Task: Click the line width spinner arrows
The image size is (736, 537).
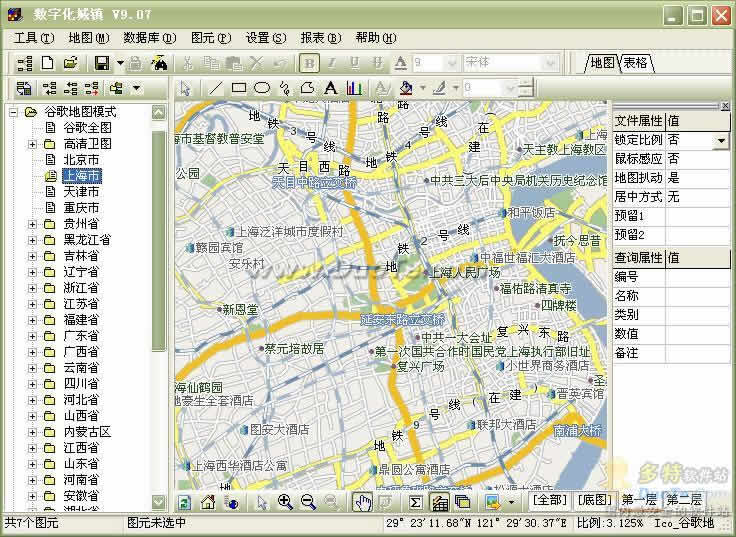Action: [x=528, y=88]
